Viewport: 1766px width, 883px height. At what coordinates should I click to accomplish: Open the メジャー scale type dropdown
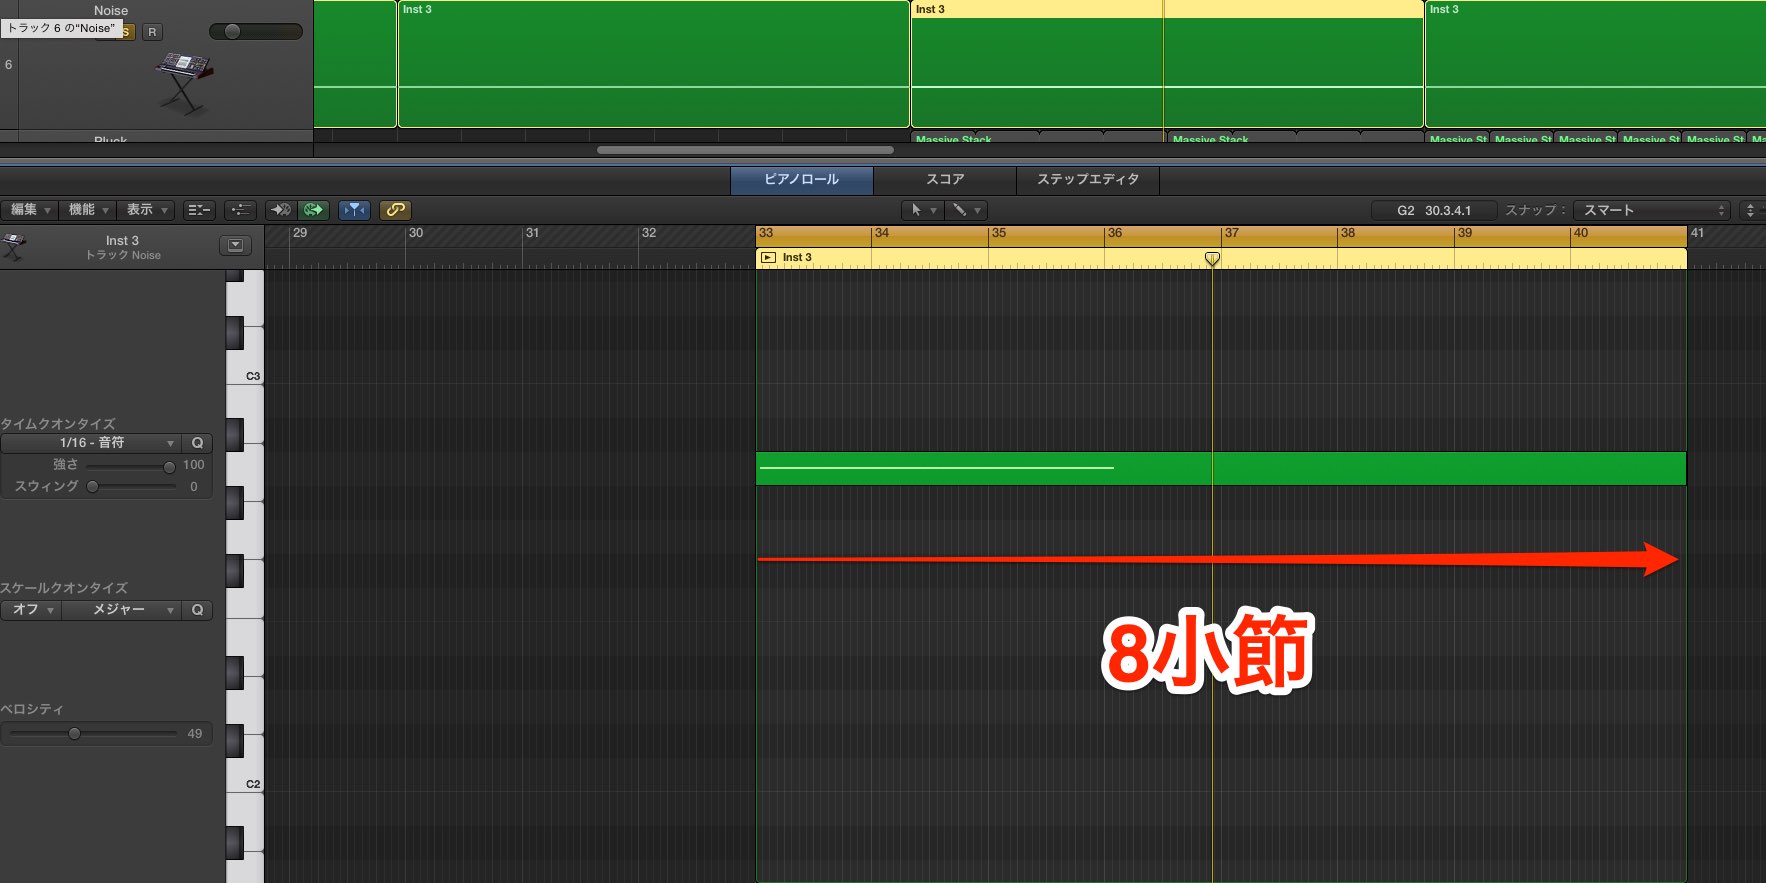(122, 610)
